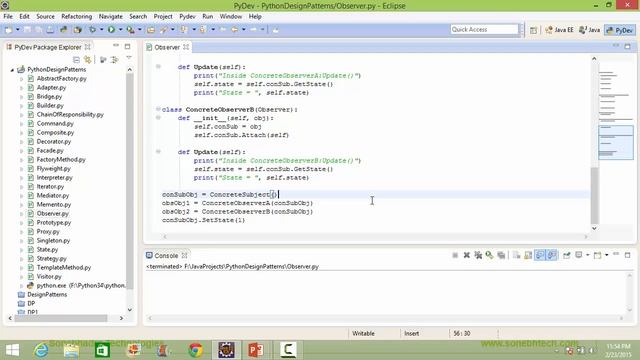Open the Refactoring menu
Viewport: 640px width, 360px height.
76,17
